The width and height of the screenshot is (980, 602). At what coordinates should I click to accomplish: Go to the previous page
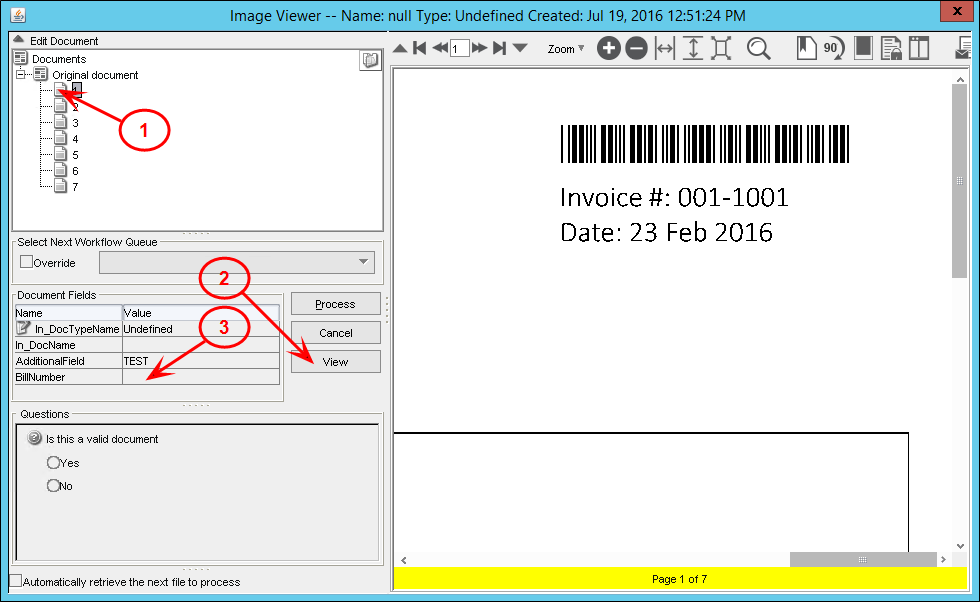tap(439, 48)
